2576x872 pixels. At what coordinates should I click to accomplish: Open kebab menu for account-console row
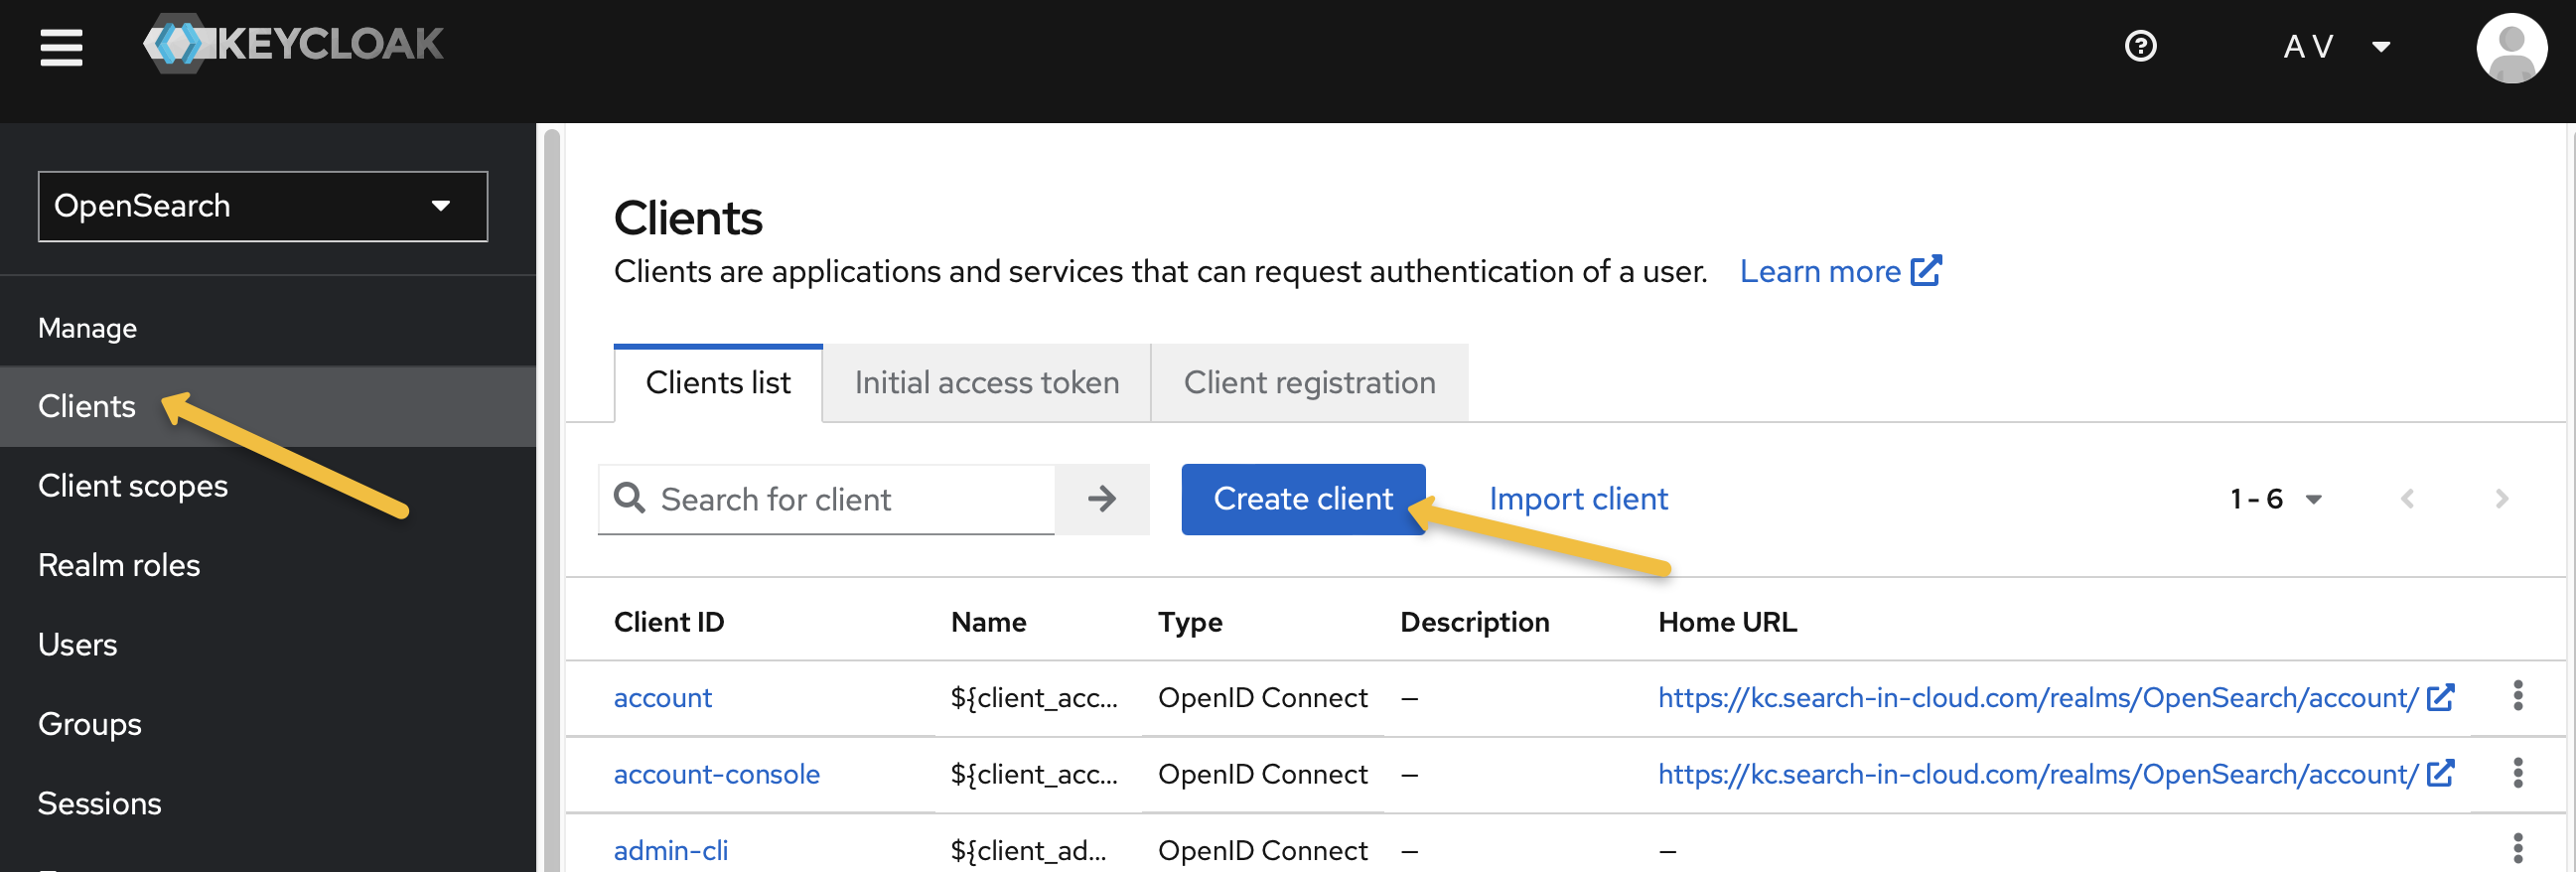2518,773
